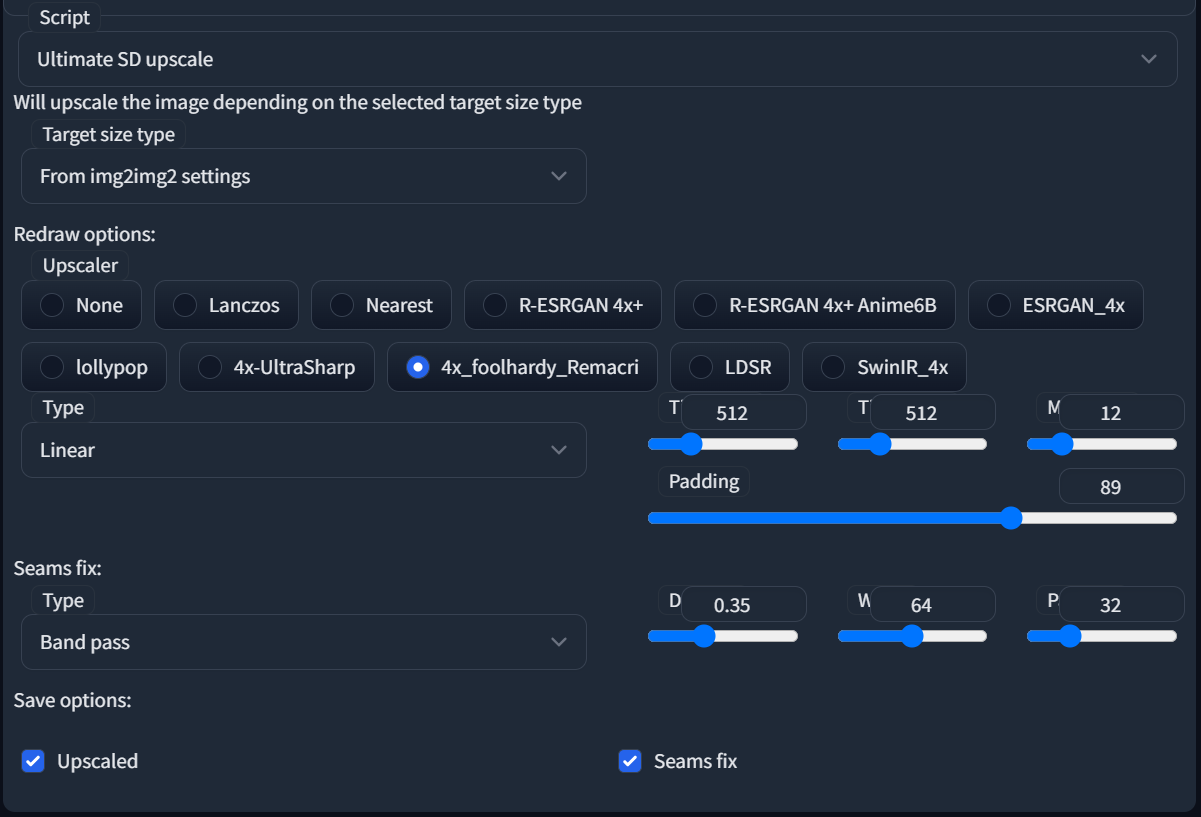The height and width of the screenshot is (817, 1201).
Task: Select the SwinIR_4x upscaler
Action: click(x=885, y=367)
